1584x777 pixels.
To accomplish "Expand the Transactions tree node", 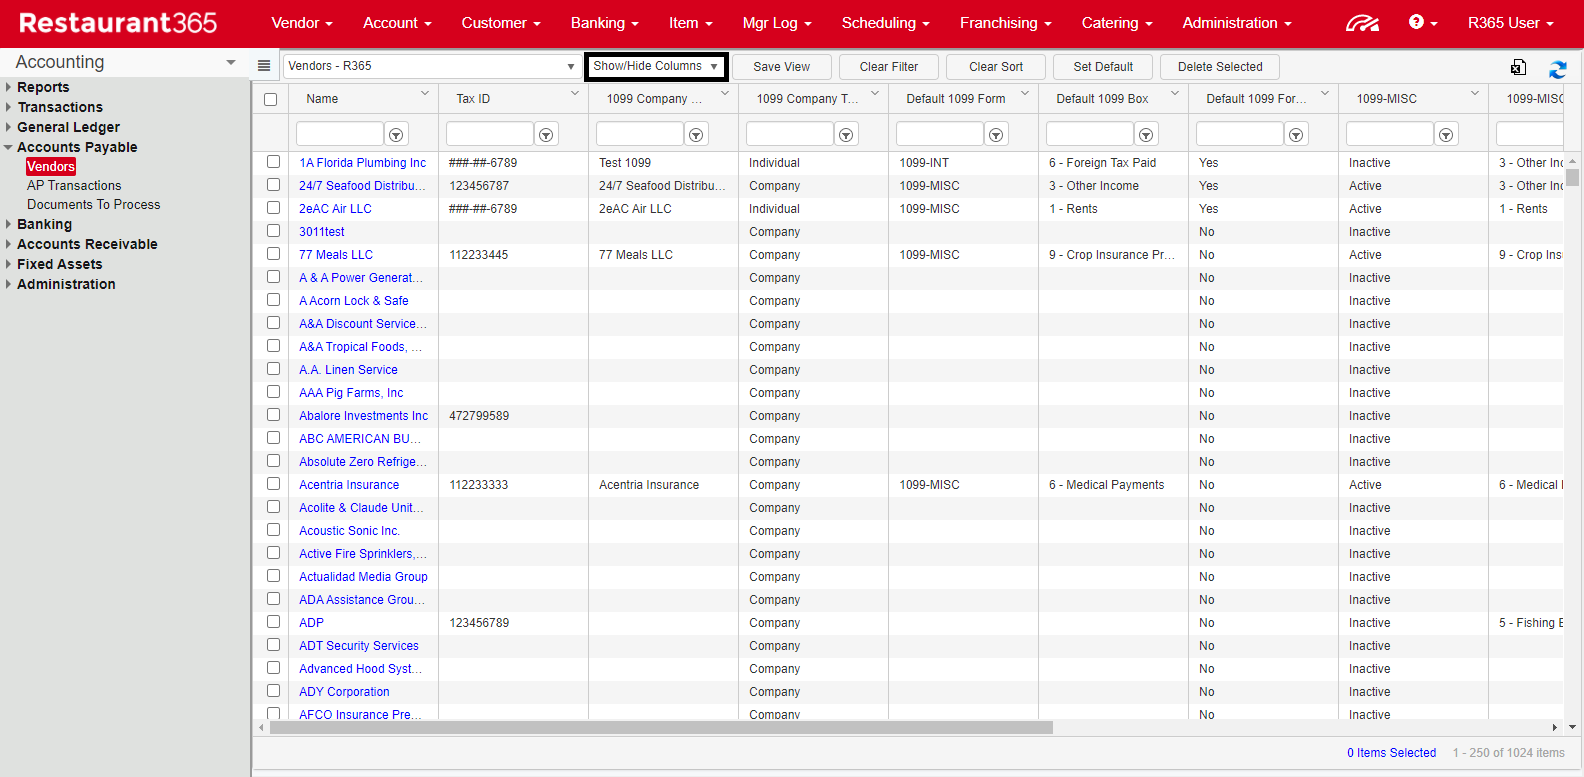I will [x=8, y=107].
